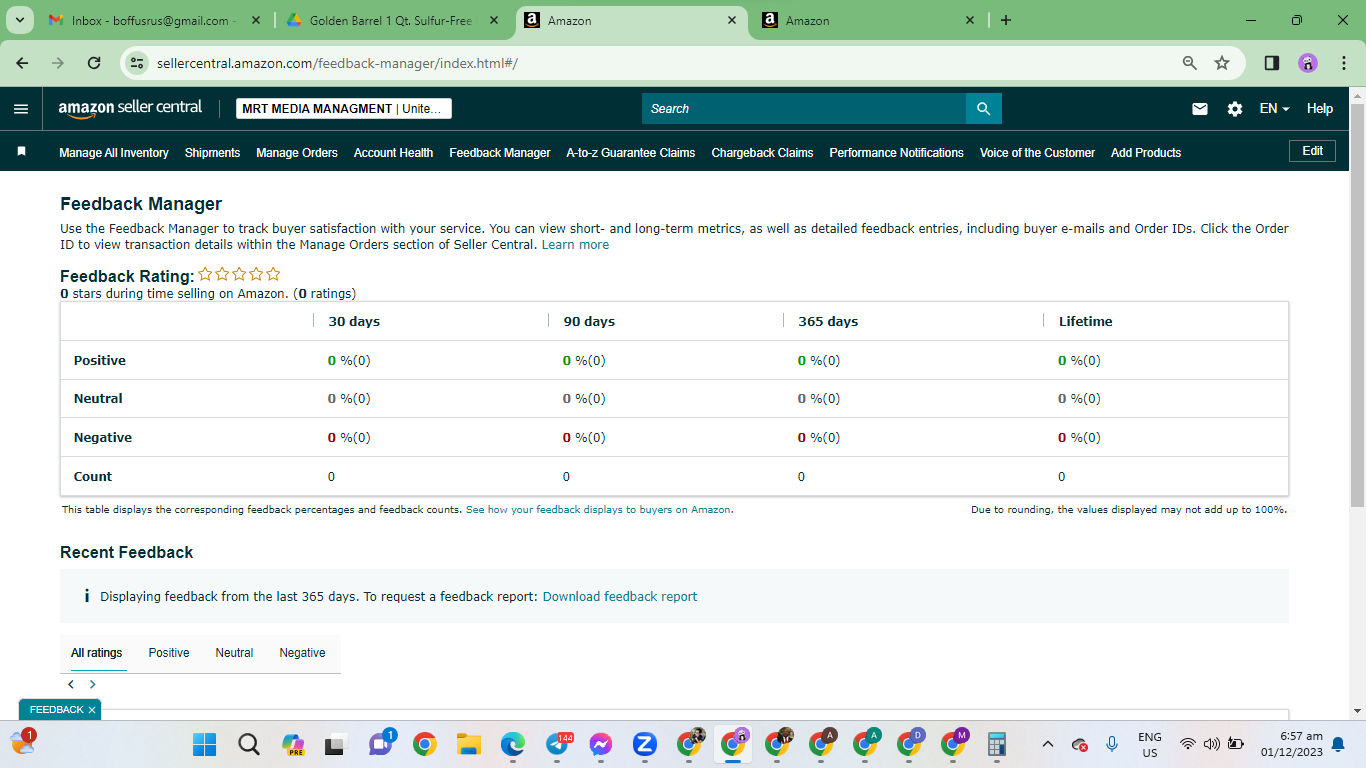Screen dimensions: 1366x768
Task: Open Manage All Inventory
Action: point(114,153)
